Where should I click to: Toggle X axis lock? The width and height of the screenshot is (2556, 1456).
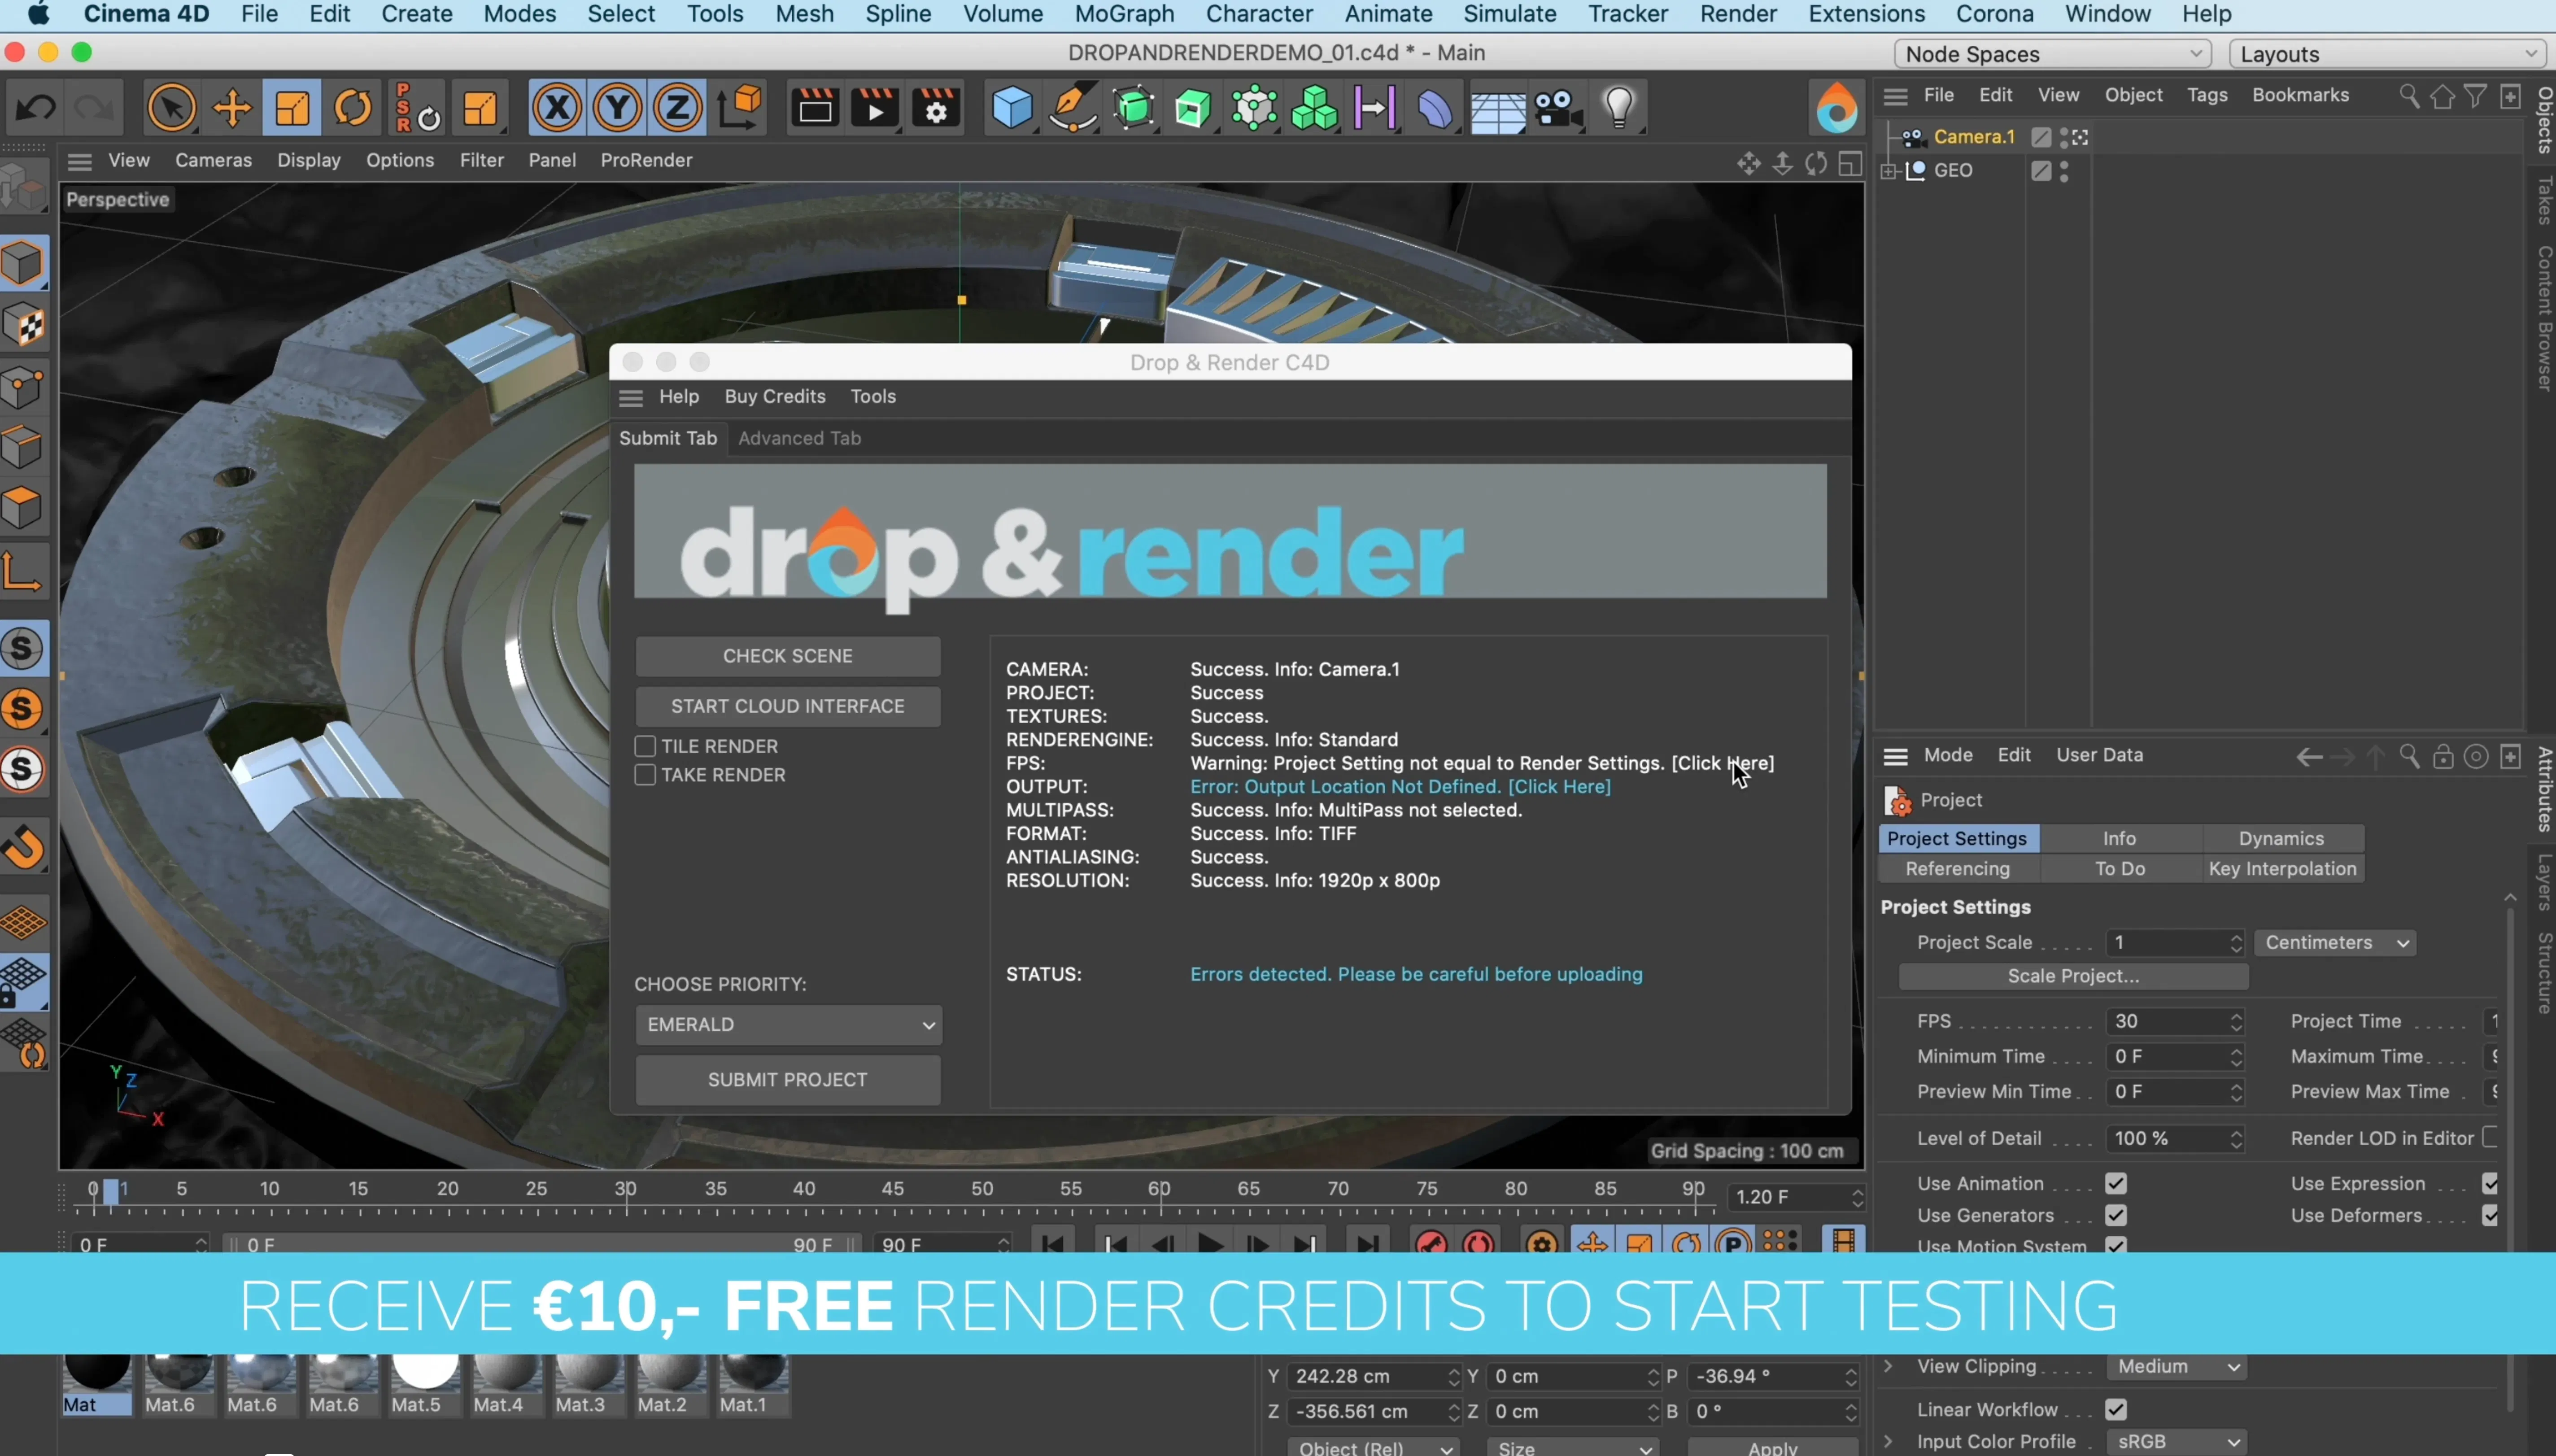(x=557, y=107)
